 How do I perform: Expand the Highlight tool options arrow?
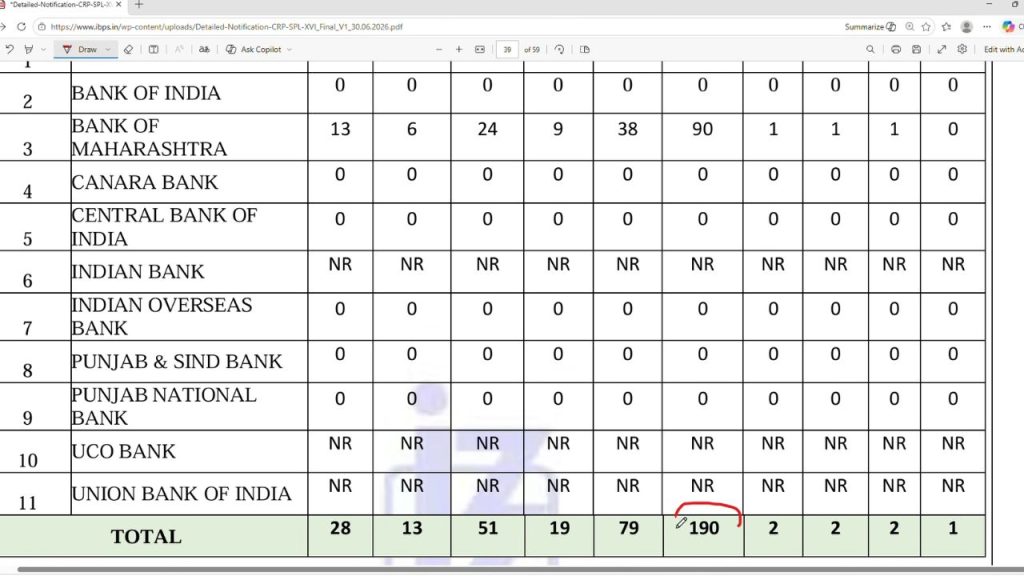(x=43, y=50)
